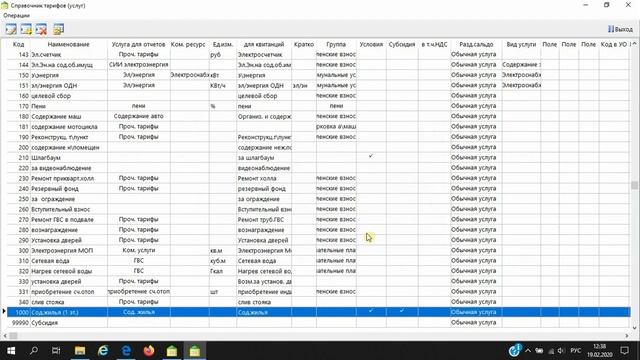640x360 pixels.
Task: Open the volume control tray icon
Action: click(x=561, y=351)
